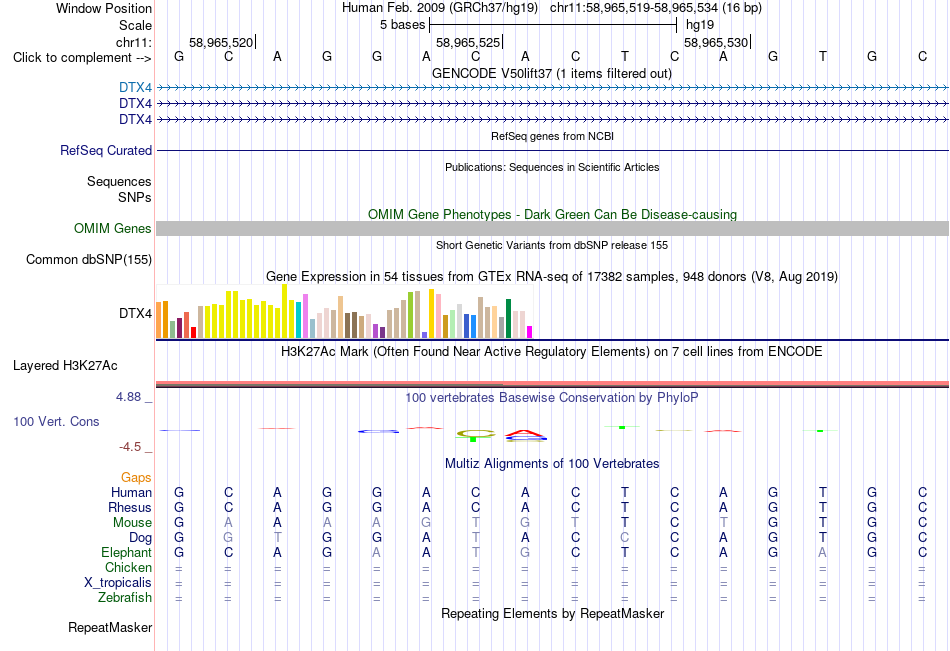
Task: Open the RefSeq Curated track label
Action: [106, 150]
